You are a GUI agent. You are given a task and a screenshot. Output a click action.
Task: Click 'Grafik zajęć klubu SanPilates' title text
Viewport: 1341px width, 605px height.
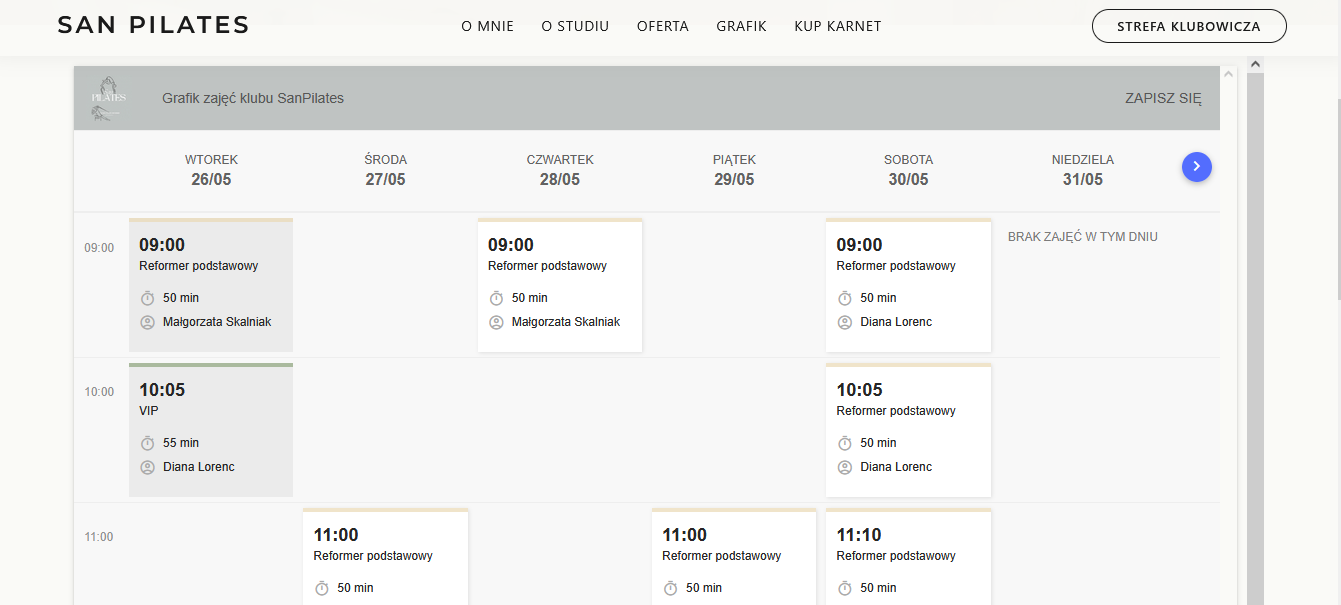pos(253,98)
